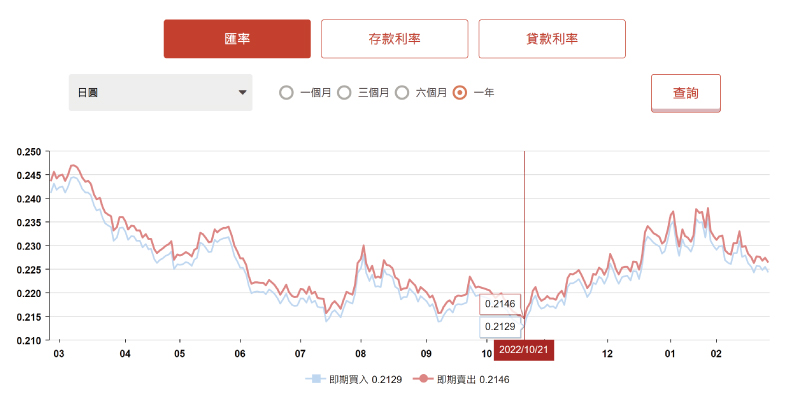The height and width of the screenshot is (393, 800).
Task: Open the 存款利率 tab
Action: [x=394, y=39]
